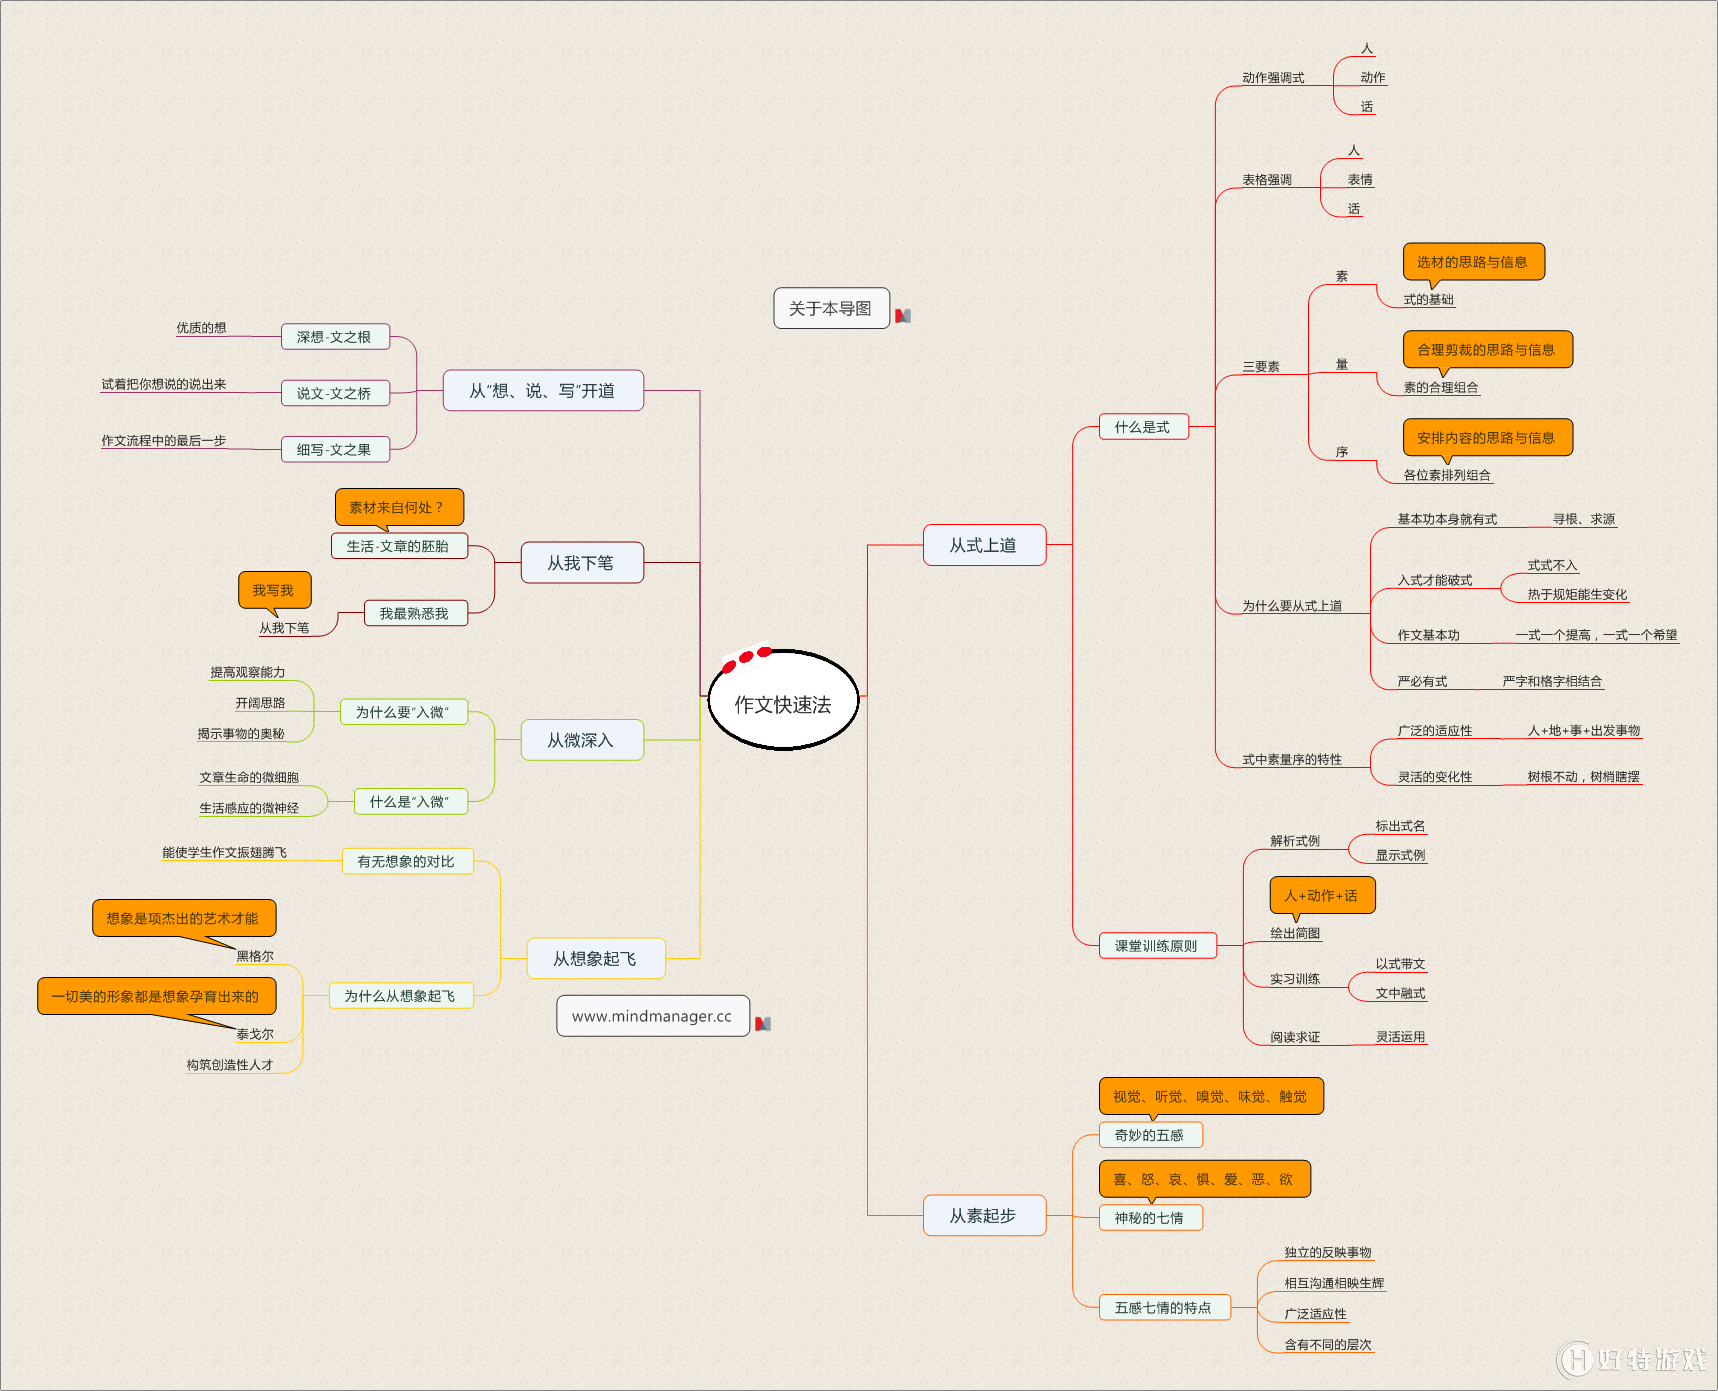Screen dimensions: 1718x1391
Task: Select the 什么是"入微" subtopic
Action: 411,801
